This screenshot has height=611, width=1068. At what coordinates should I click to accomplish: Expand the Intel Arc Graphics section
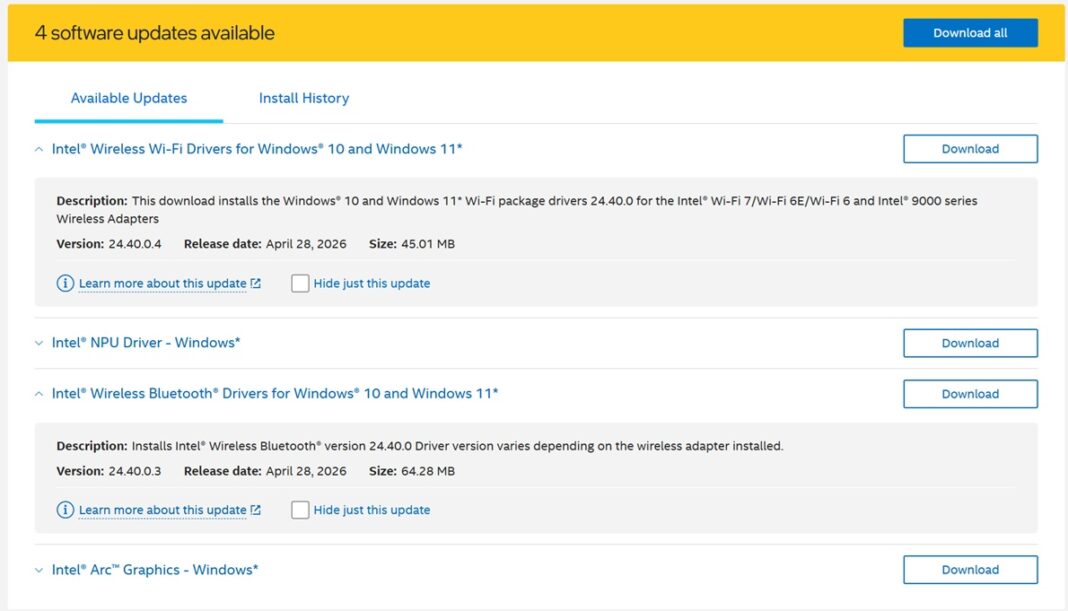point(38,568)
